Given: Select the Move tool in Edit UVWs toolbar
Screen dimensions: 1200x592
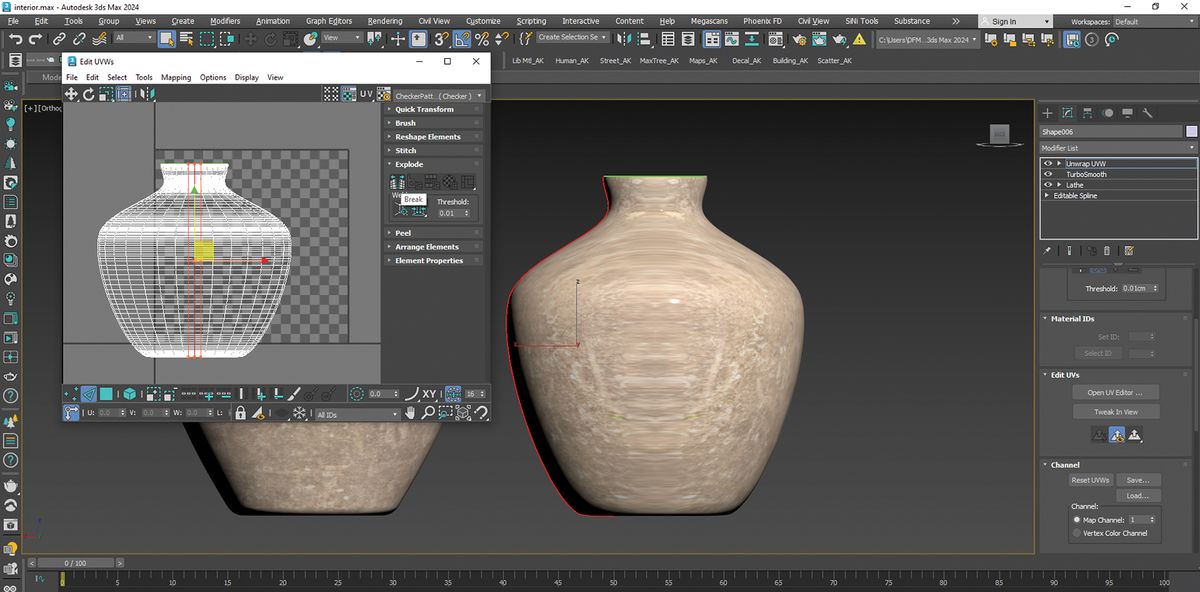Looking at the screenshot, I should [72, 94].
